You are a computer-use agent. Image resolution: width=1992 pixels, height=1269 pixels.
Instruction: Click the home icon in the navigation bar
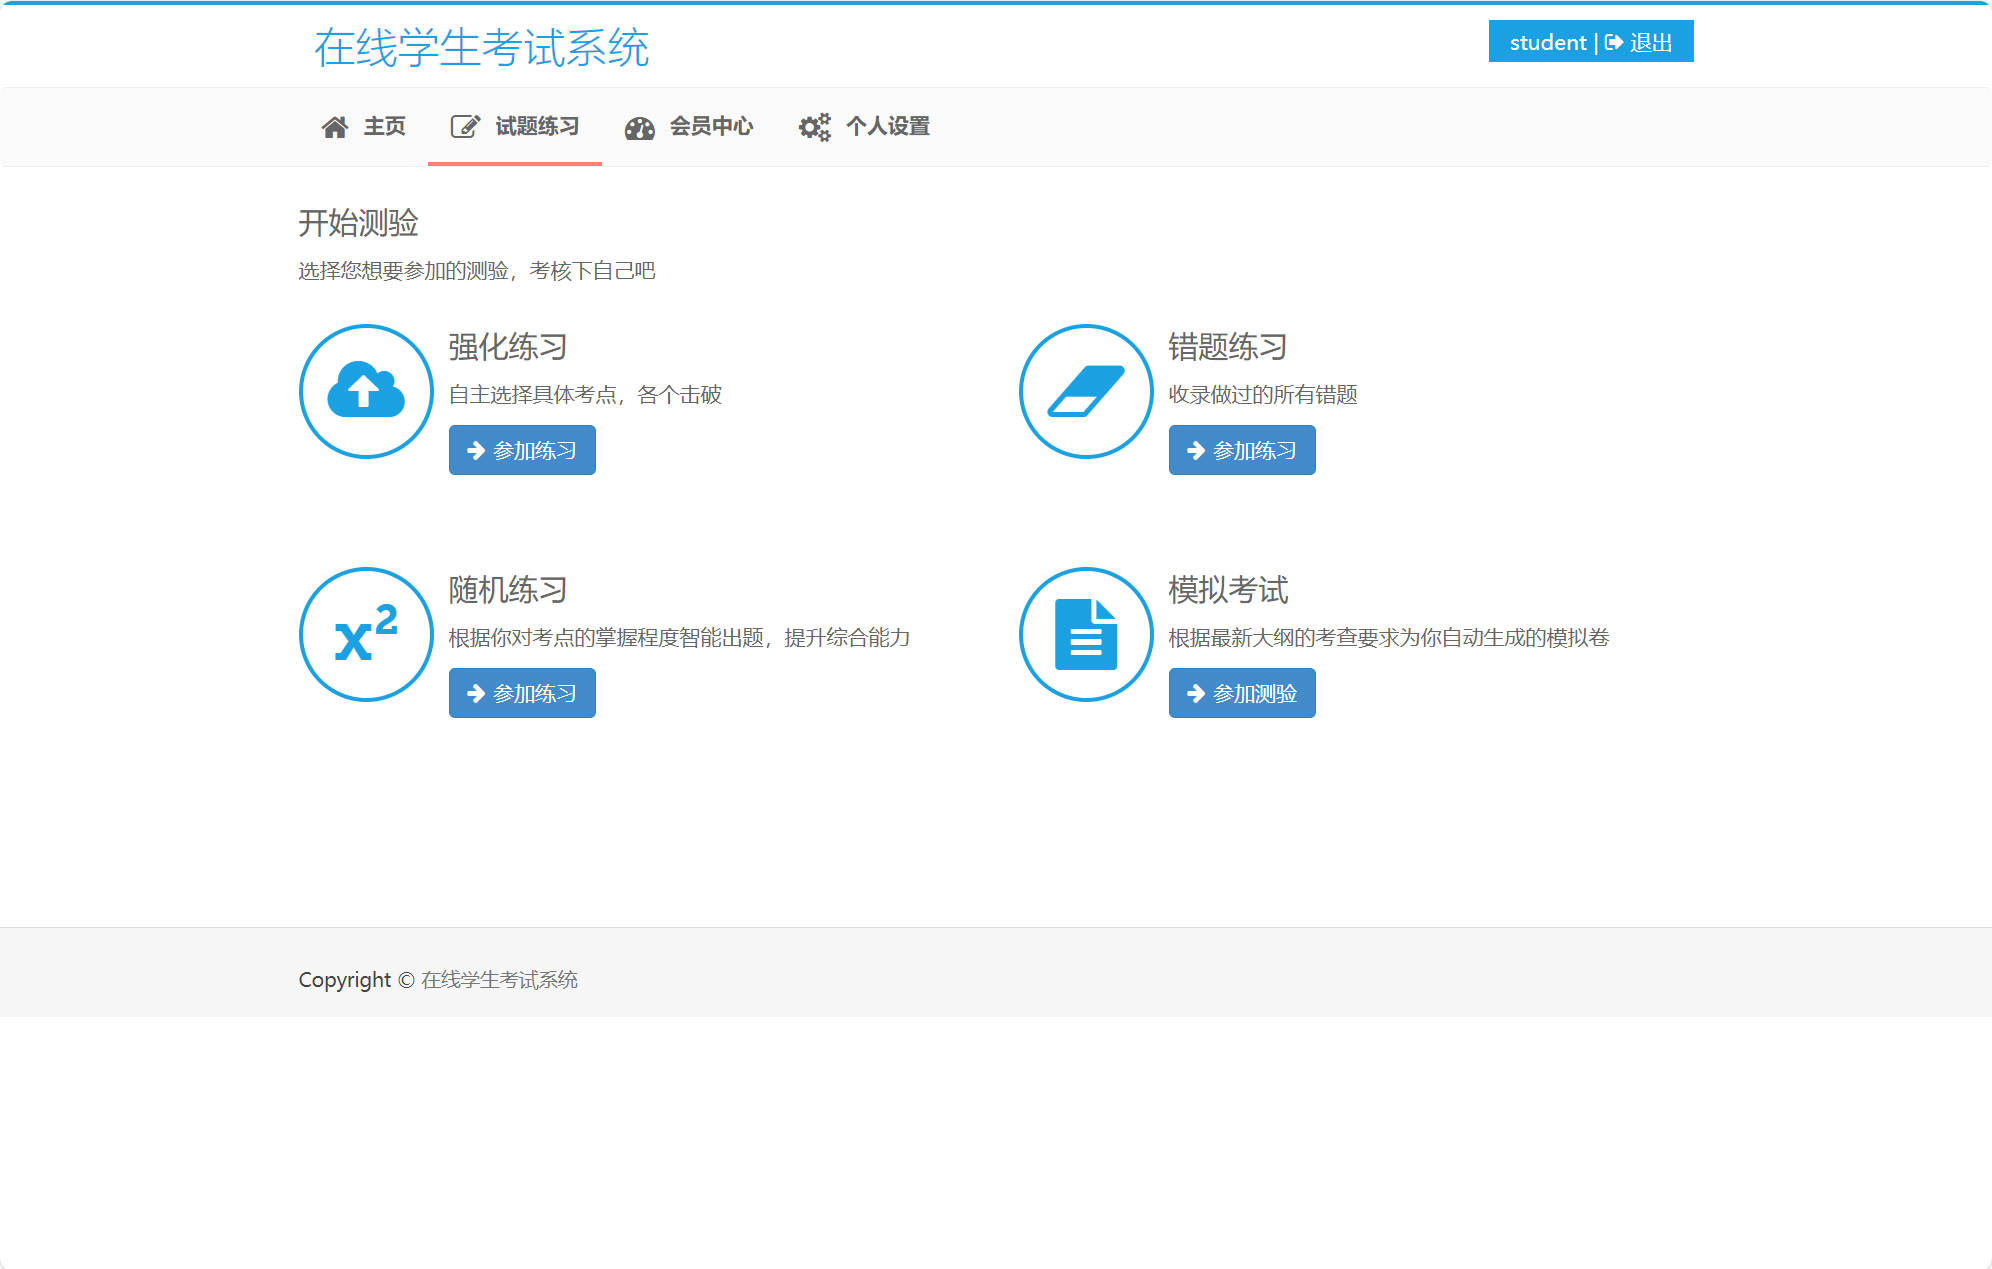334,126
